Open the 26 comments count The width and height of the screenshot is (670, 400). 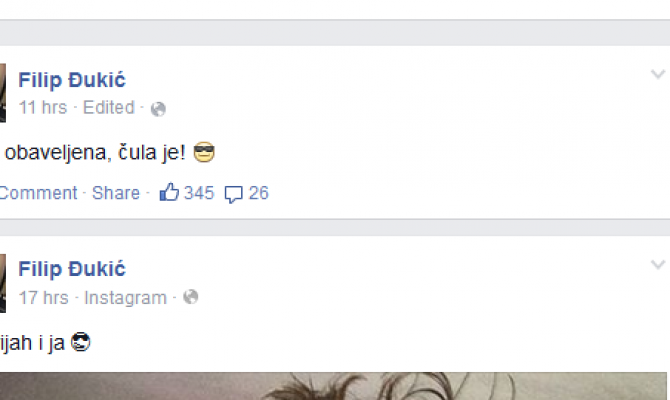pyautogui.click(x=259, y=193)
